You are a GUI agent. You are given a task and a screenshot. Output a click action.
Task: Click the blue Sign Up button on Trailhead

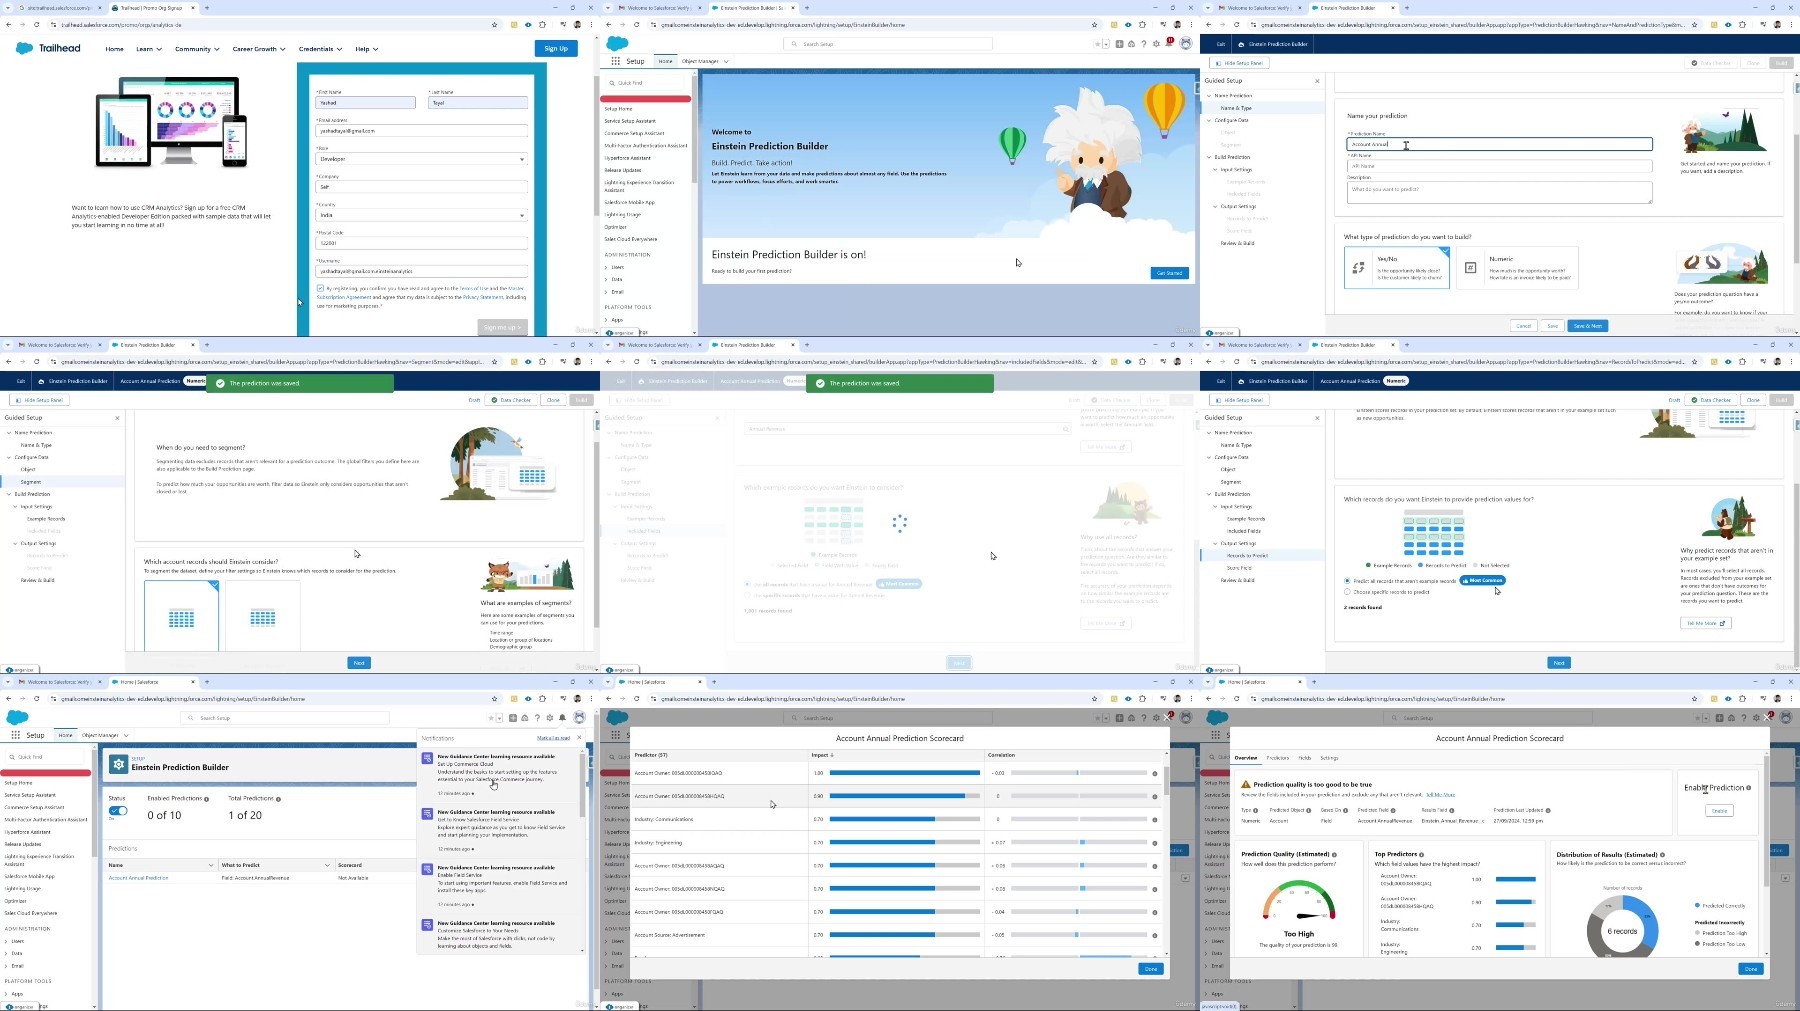pyautogui.click(x=556, y=48)
